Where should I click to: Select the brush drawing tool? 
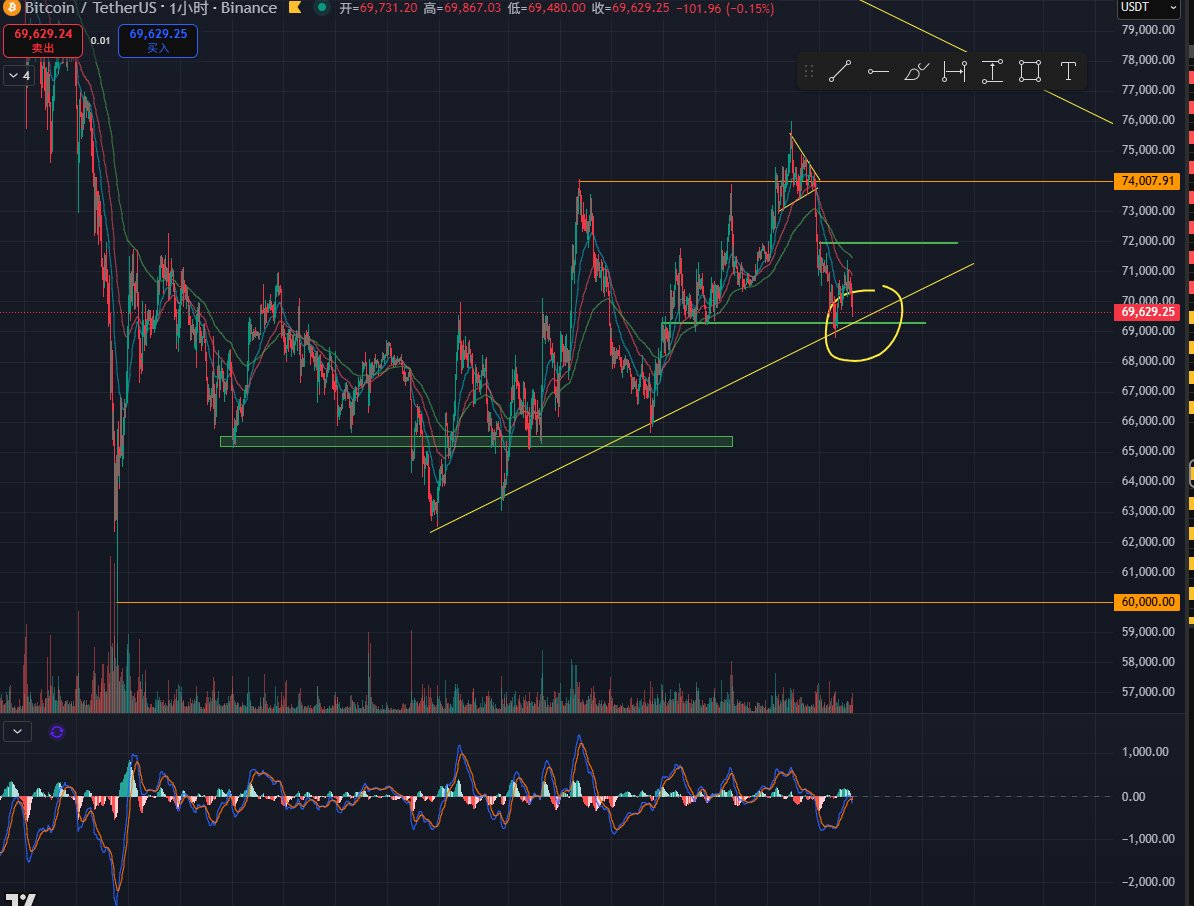915,72
